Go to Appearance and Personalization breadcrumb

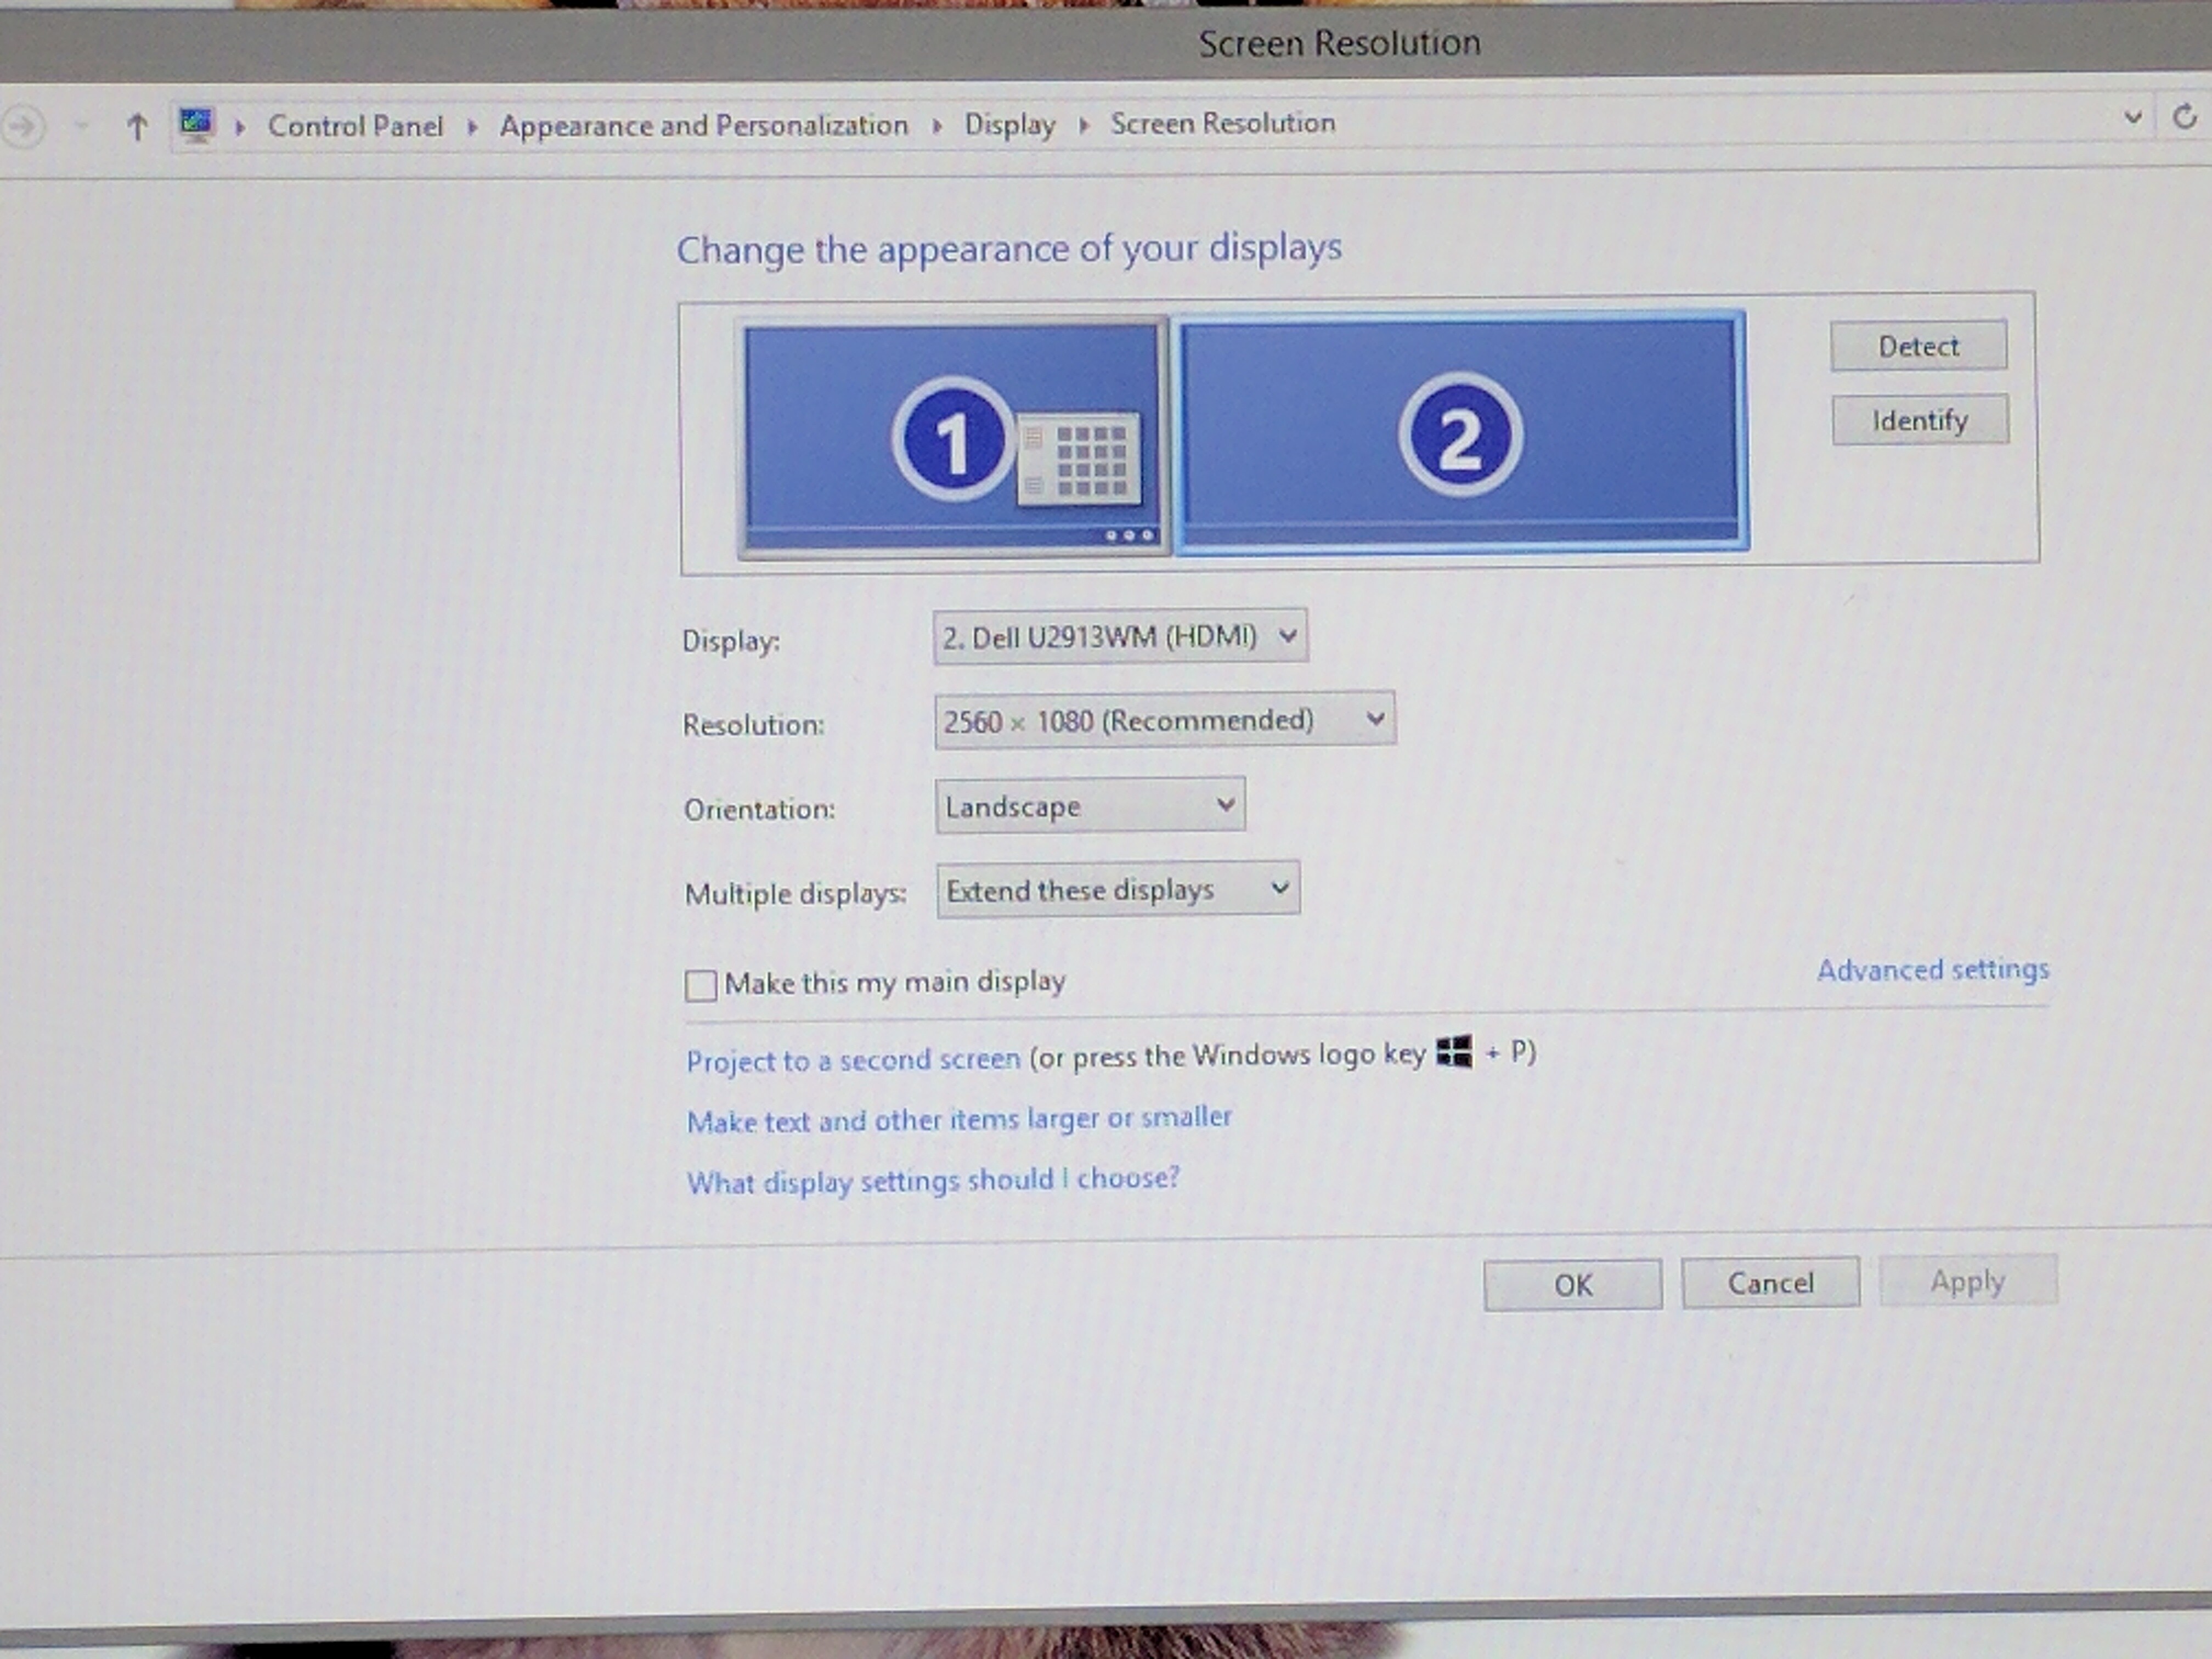704,125
